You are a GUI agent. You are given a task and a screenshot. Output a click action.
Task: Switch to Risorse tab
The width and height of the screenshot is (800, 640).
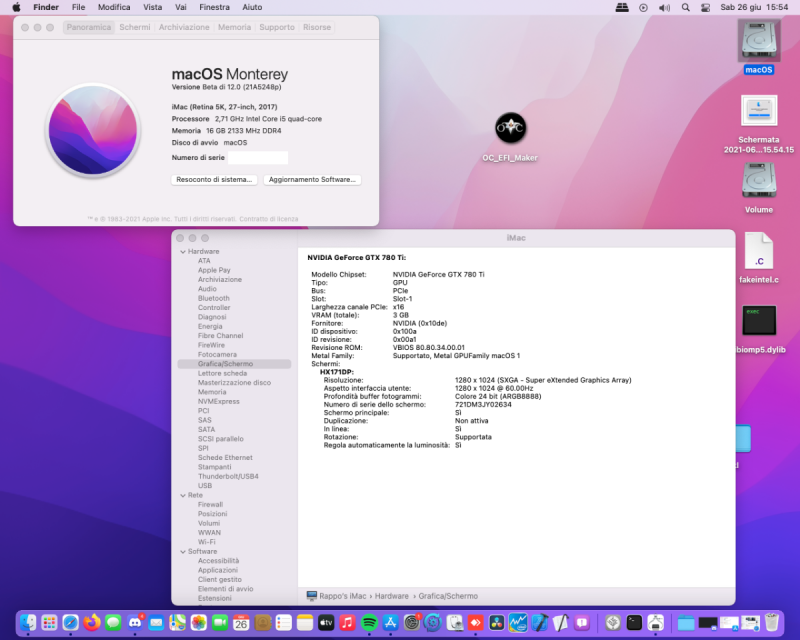pyautogui.click(x=317, y=27)
